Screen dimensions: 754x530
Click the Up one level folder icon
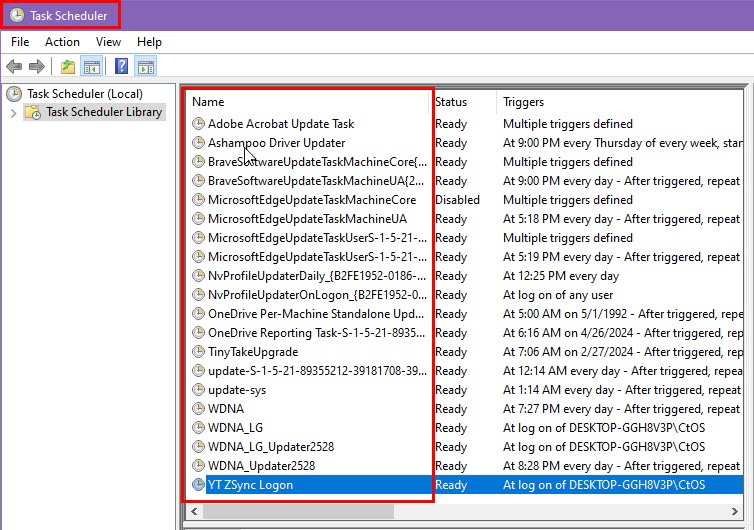[68, 66]
